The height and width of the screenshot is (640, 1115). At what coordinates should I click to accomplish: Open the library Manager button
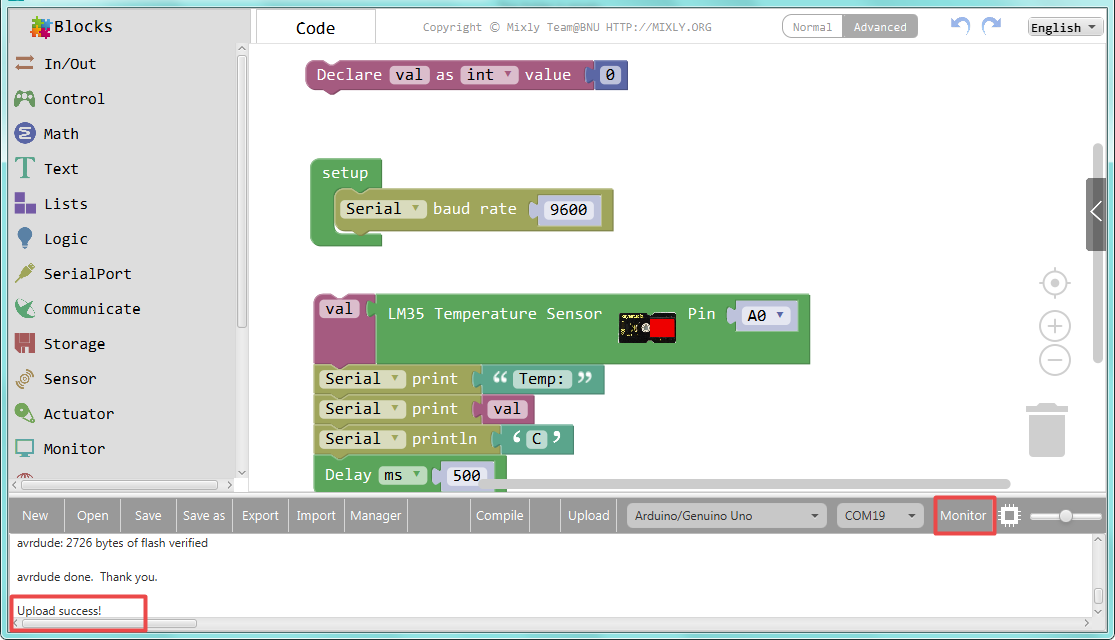point(375,516)
